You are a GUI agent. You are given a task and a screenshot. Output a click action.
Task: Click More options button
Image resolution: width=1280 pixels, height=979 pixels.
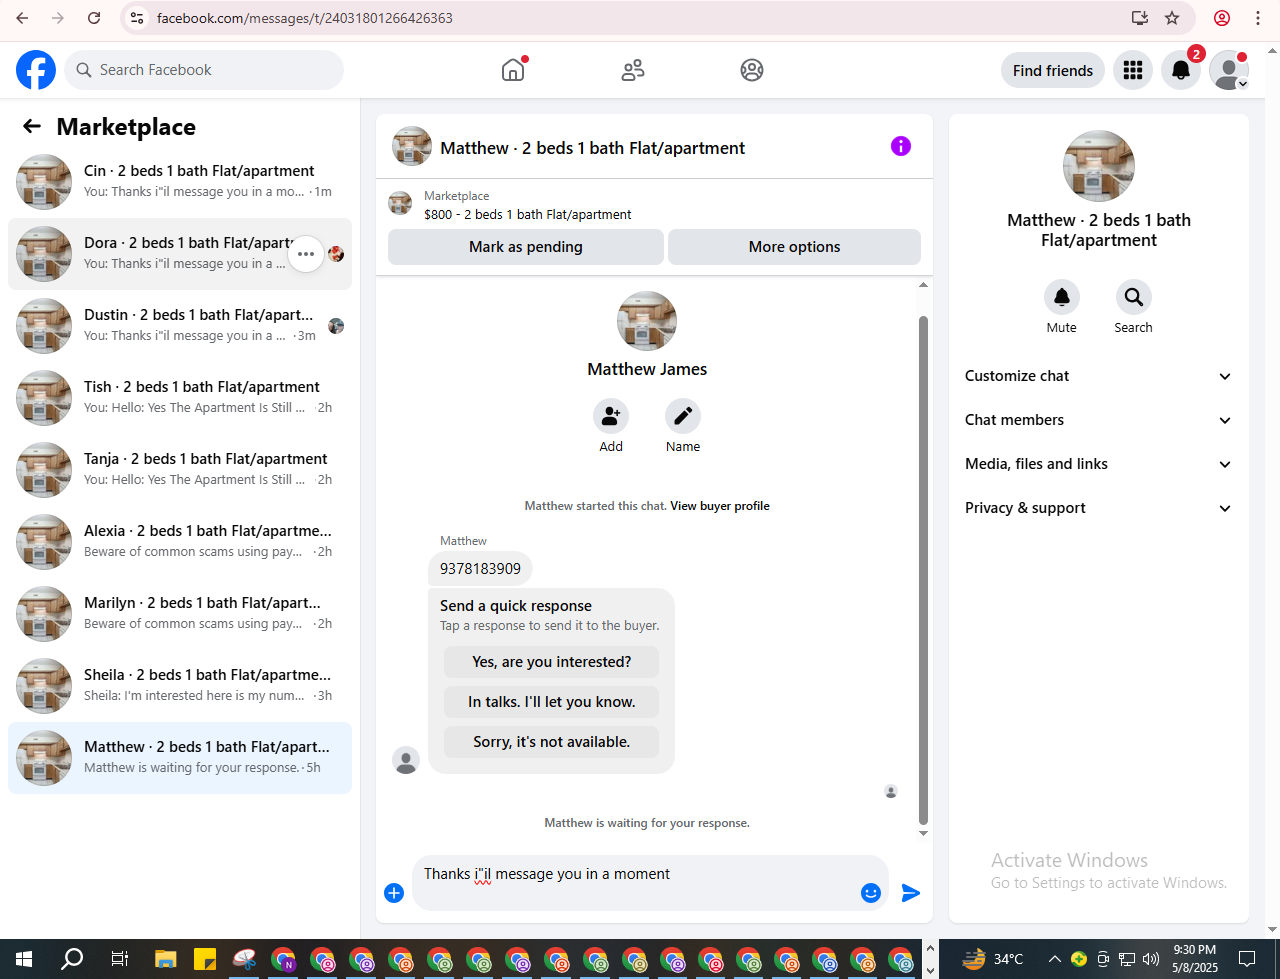point(794,247)
